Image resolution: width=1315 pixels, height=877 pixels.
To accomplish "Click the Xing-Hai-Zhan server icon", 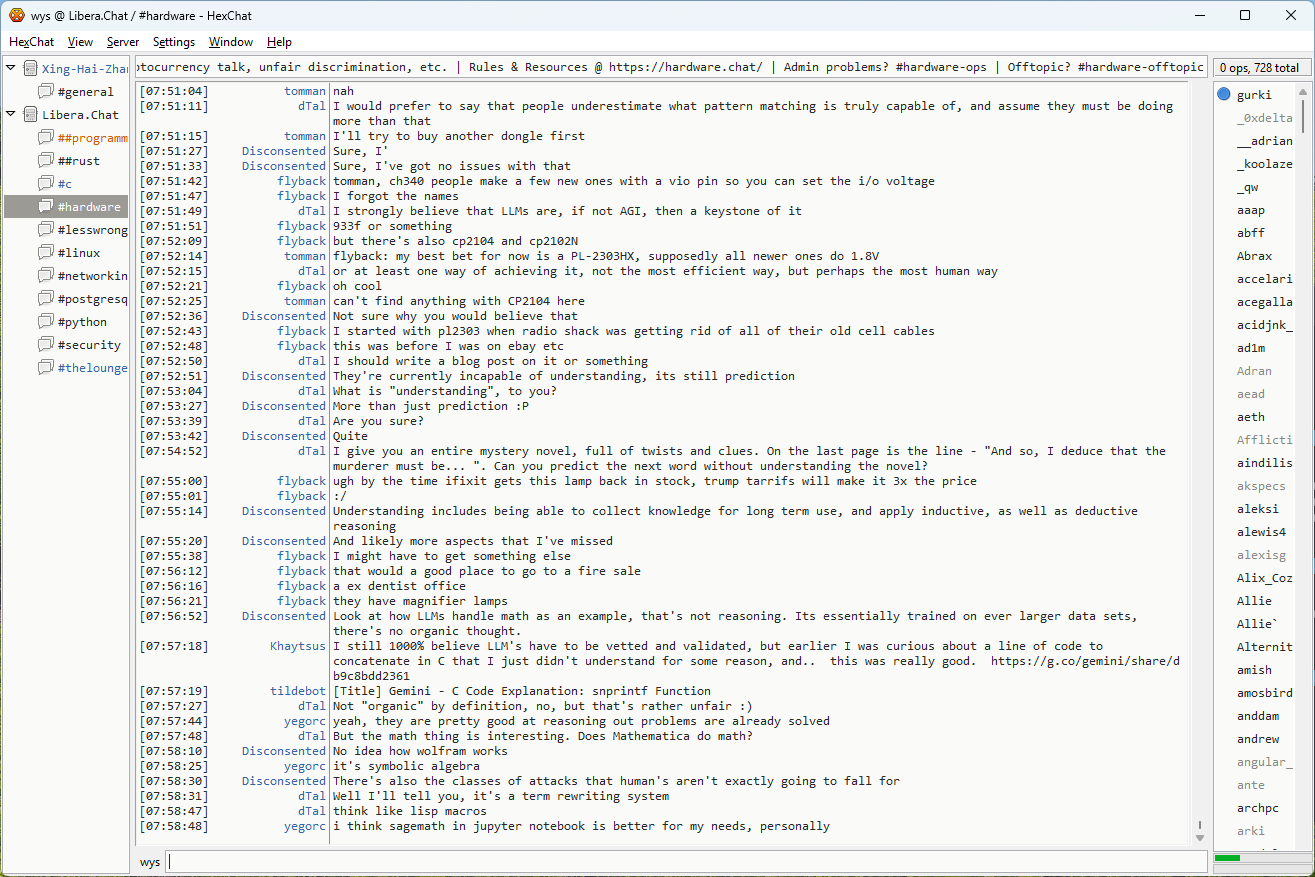I will pyautogui.click(x=31, y=69).
